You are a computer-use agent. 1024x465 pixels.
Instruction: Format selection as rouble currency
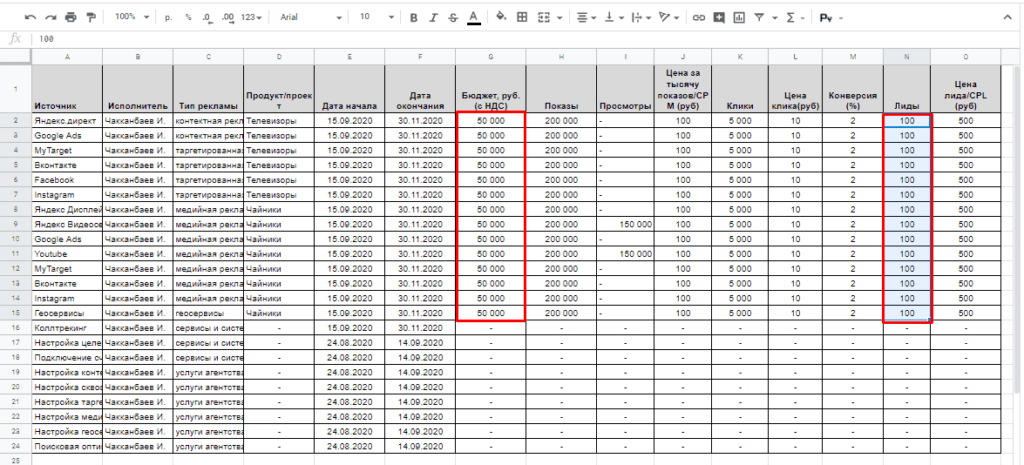(x=168, y=18)
